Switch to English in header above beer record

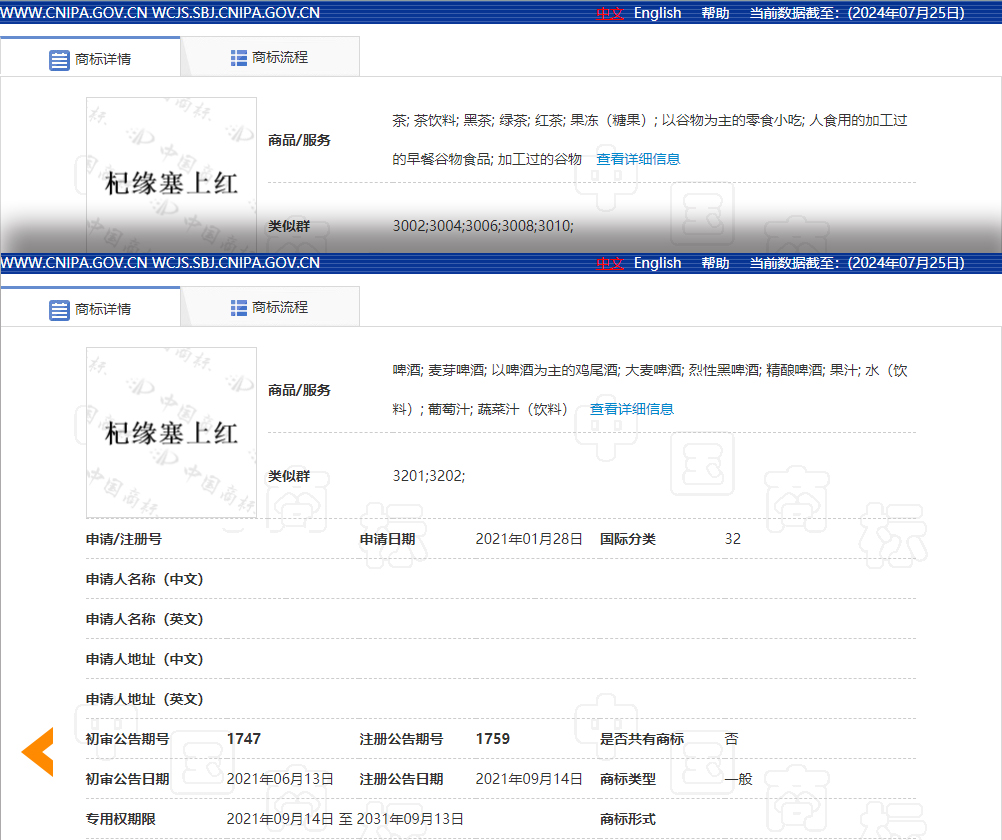pos(658,263)
